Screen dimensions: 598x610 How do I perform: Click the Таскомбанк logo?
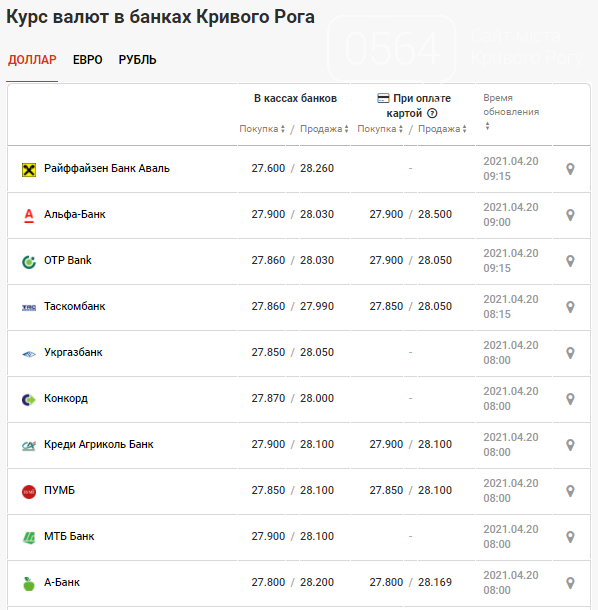(x=29, y=308)
